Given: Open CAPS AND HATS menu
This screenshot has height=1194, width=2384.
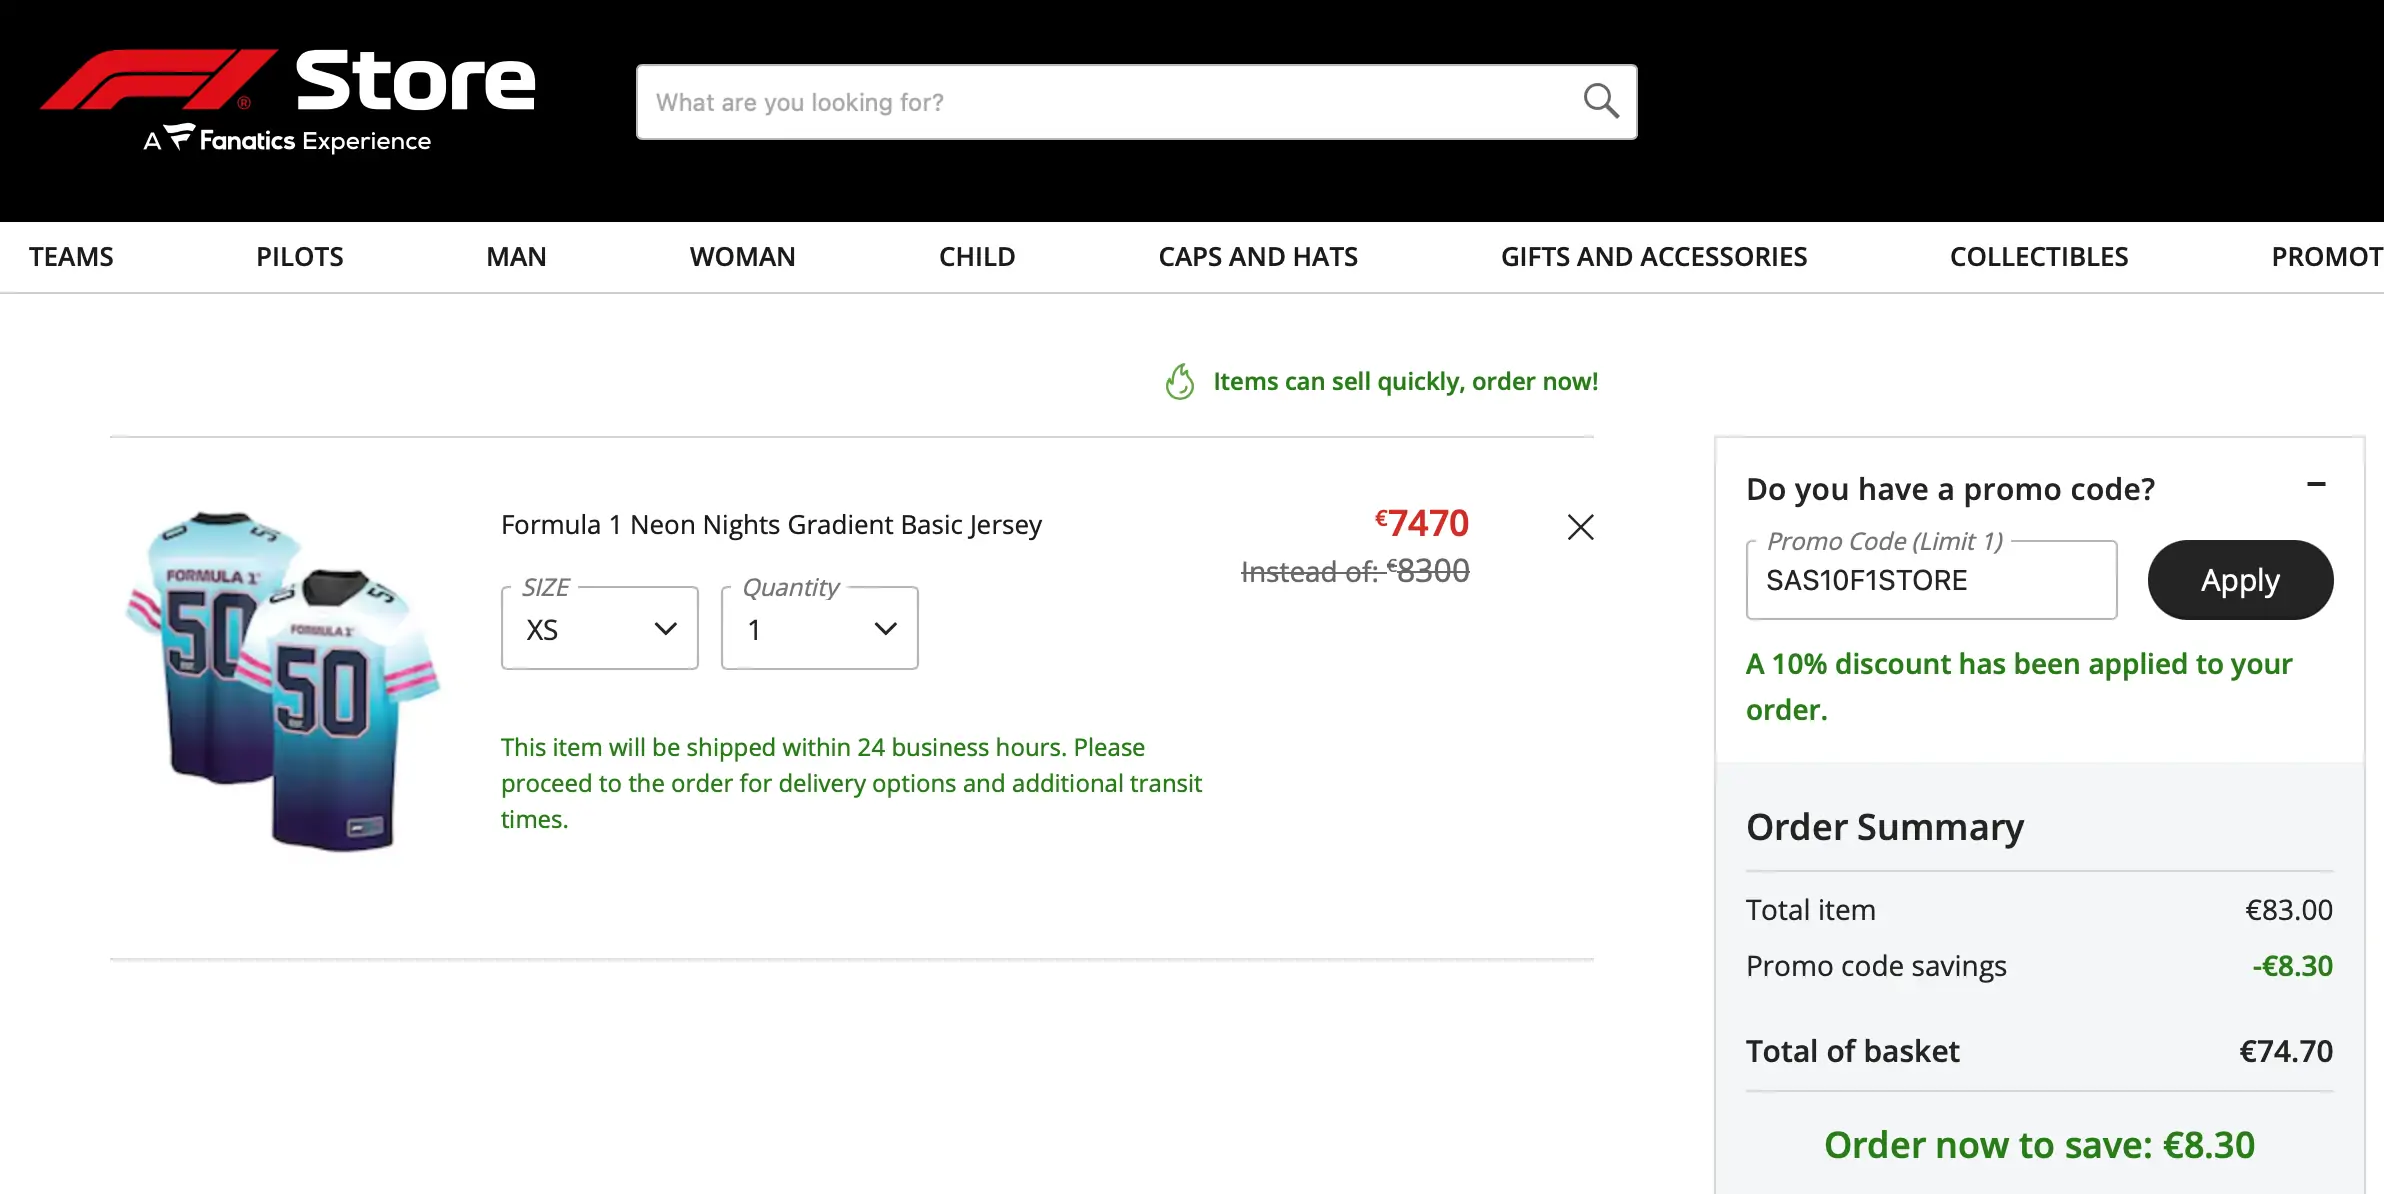Looking at the screenshot, I should click(x=1257, y=257).
